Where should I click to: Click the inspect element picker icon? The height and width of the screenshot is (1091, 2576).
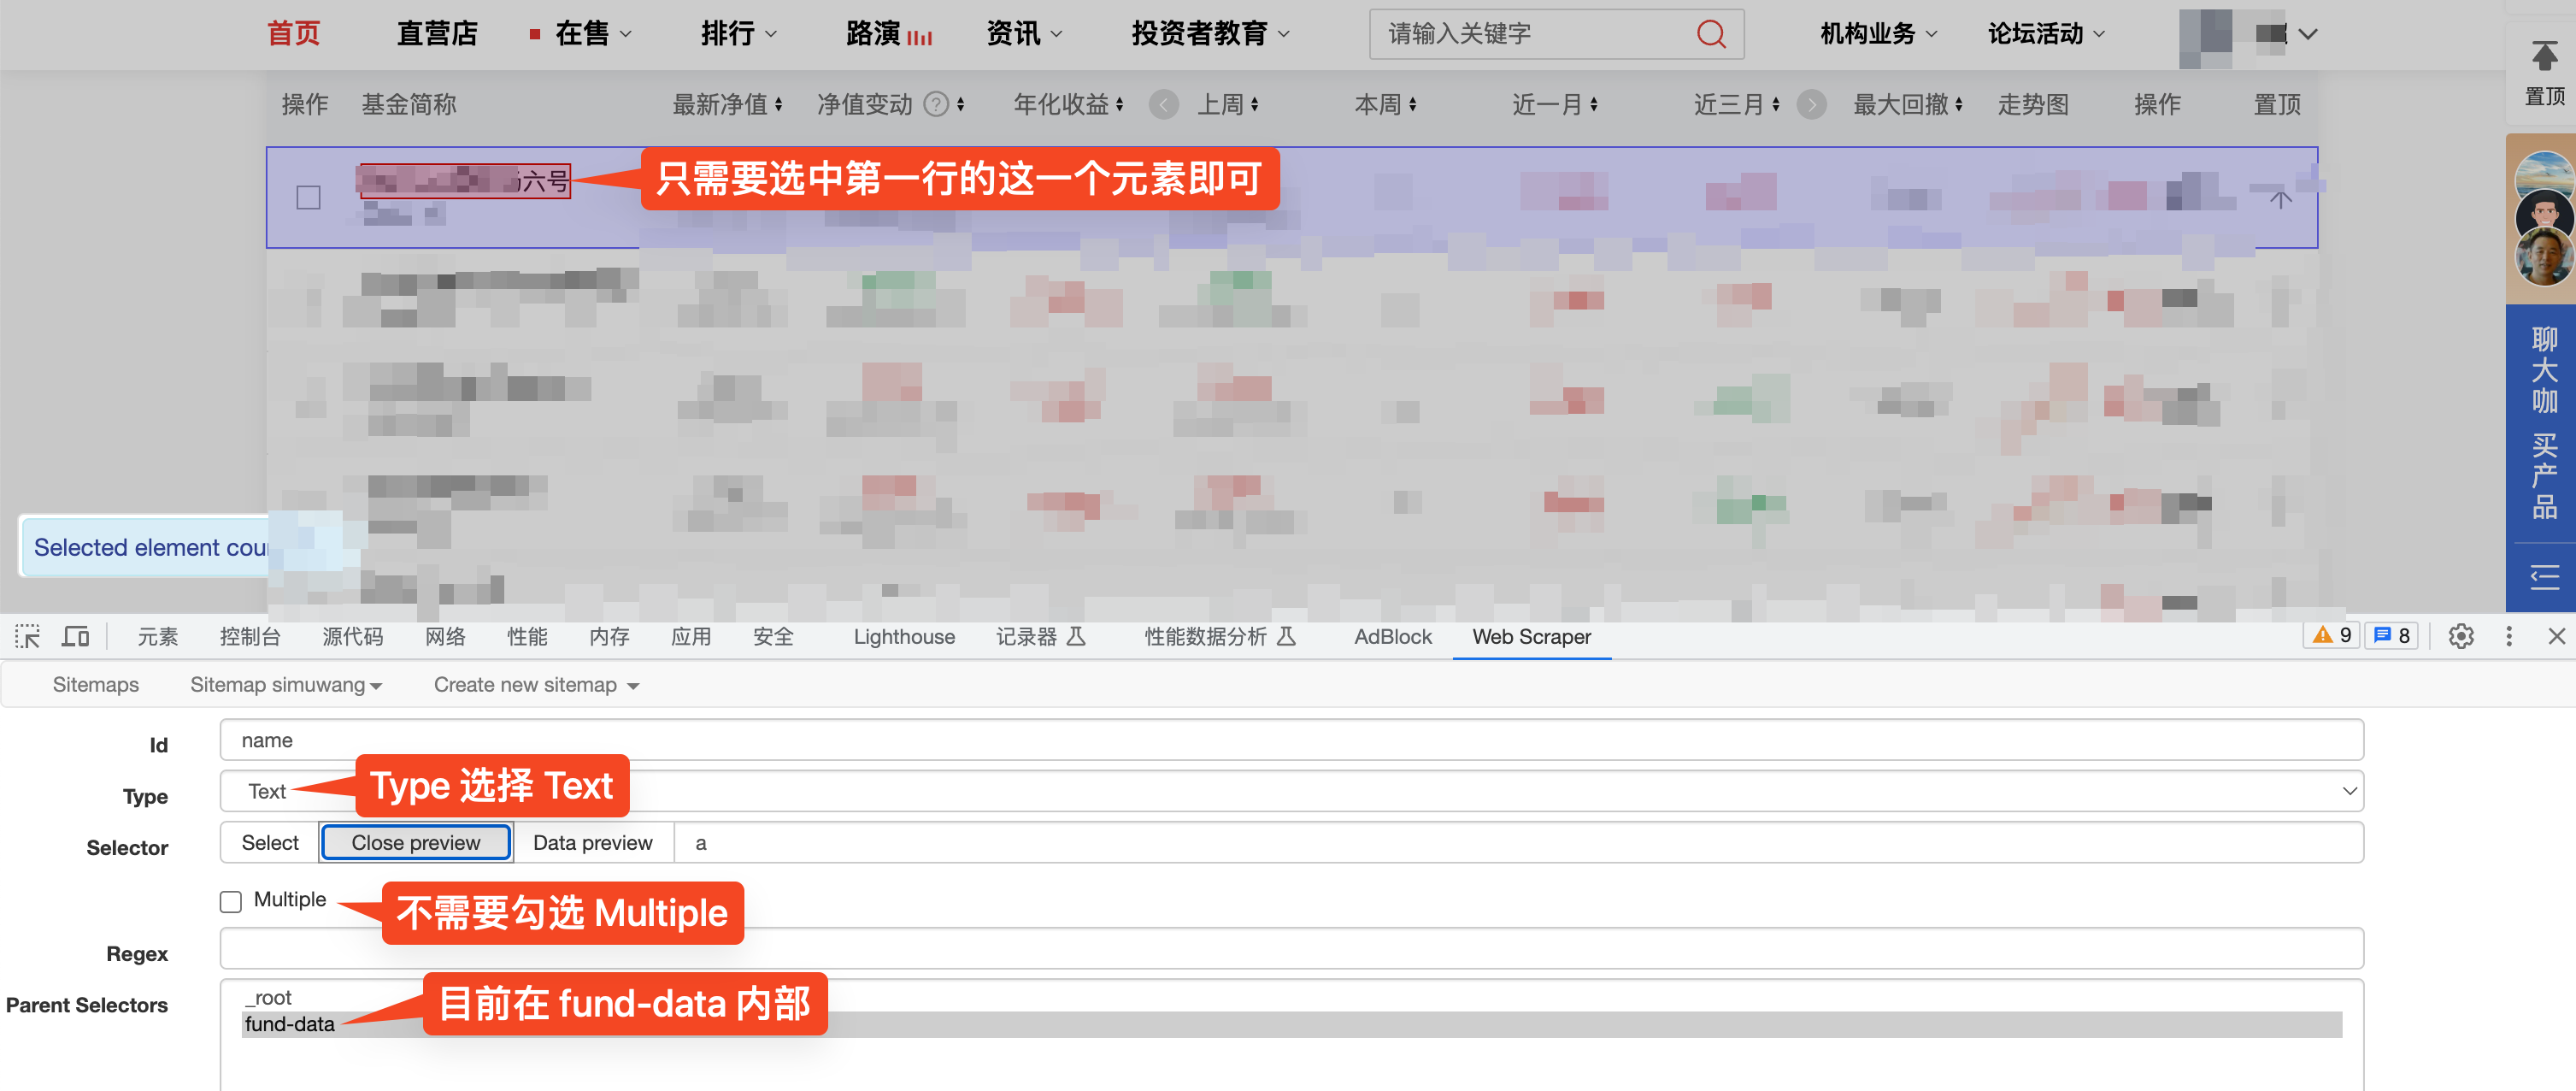(27, 637)
